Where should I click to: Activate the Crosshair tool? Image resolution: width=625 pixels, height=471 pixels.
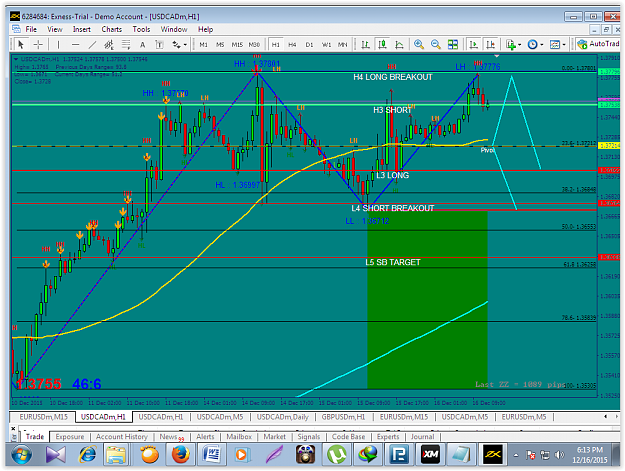click(x=38, y=44)
